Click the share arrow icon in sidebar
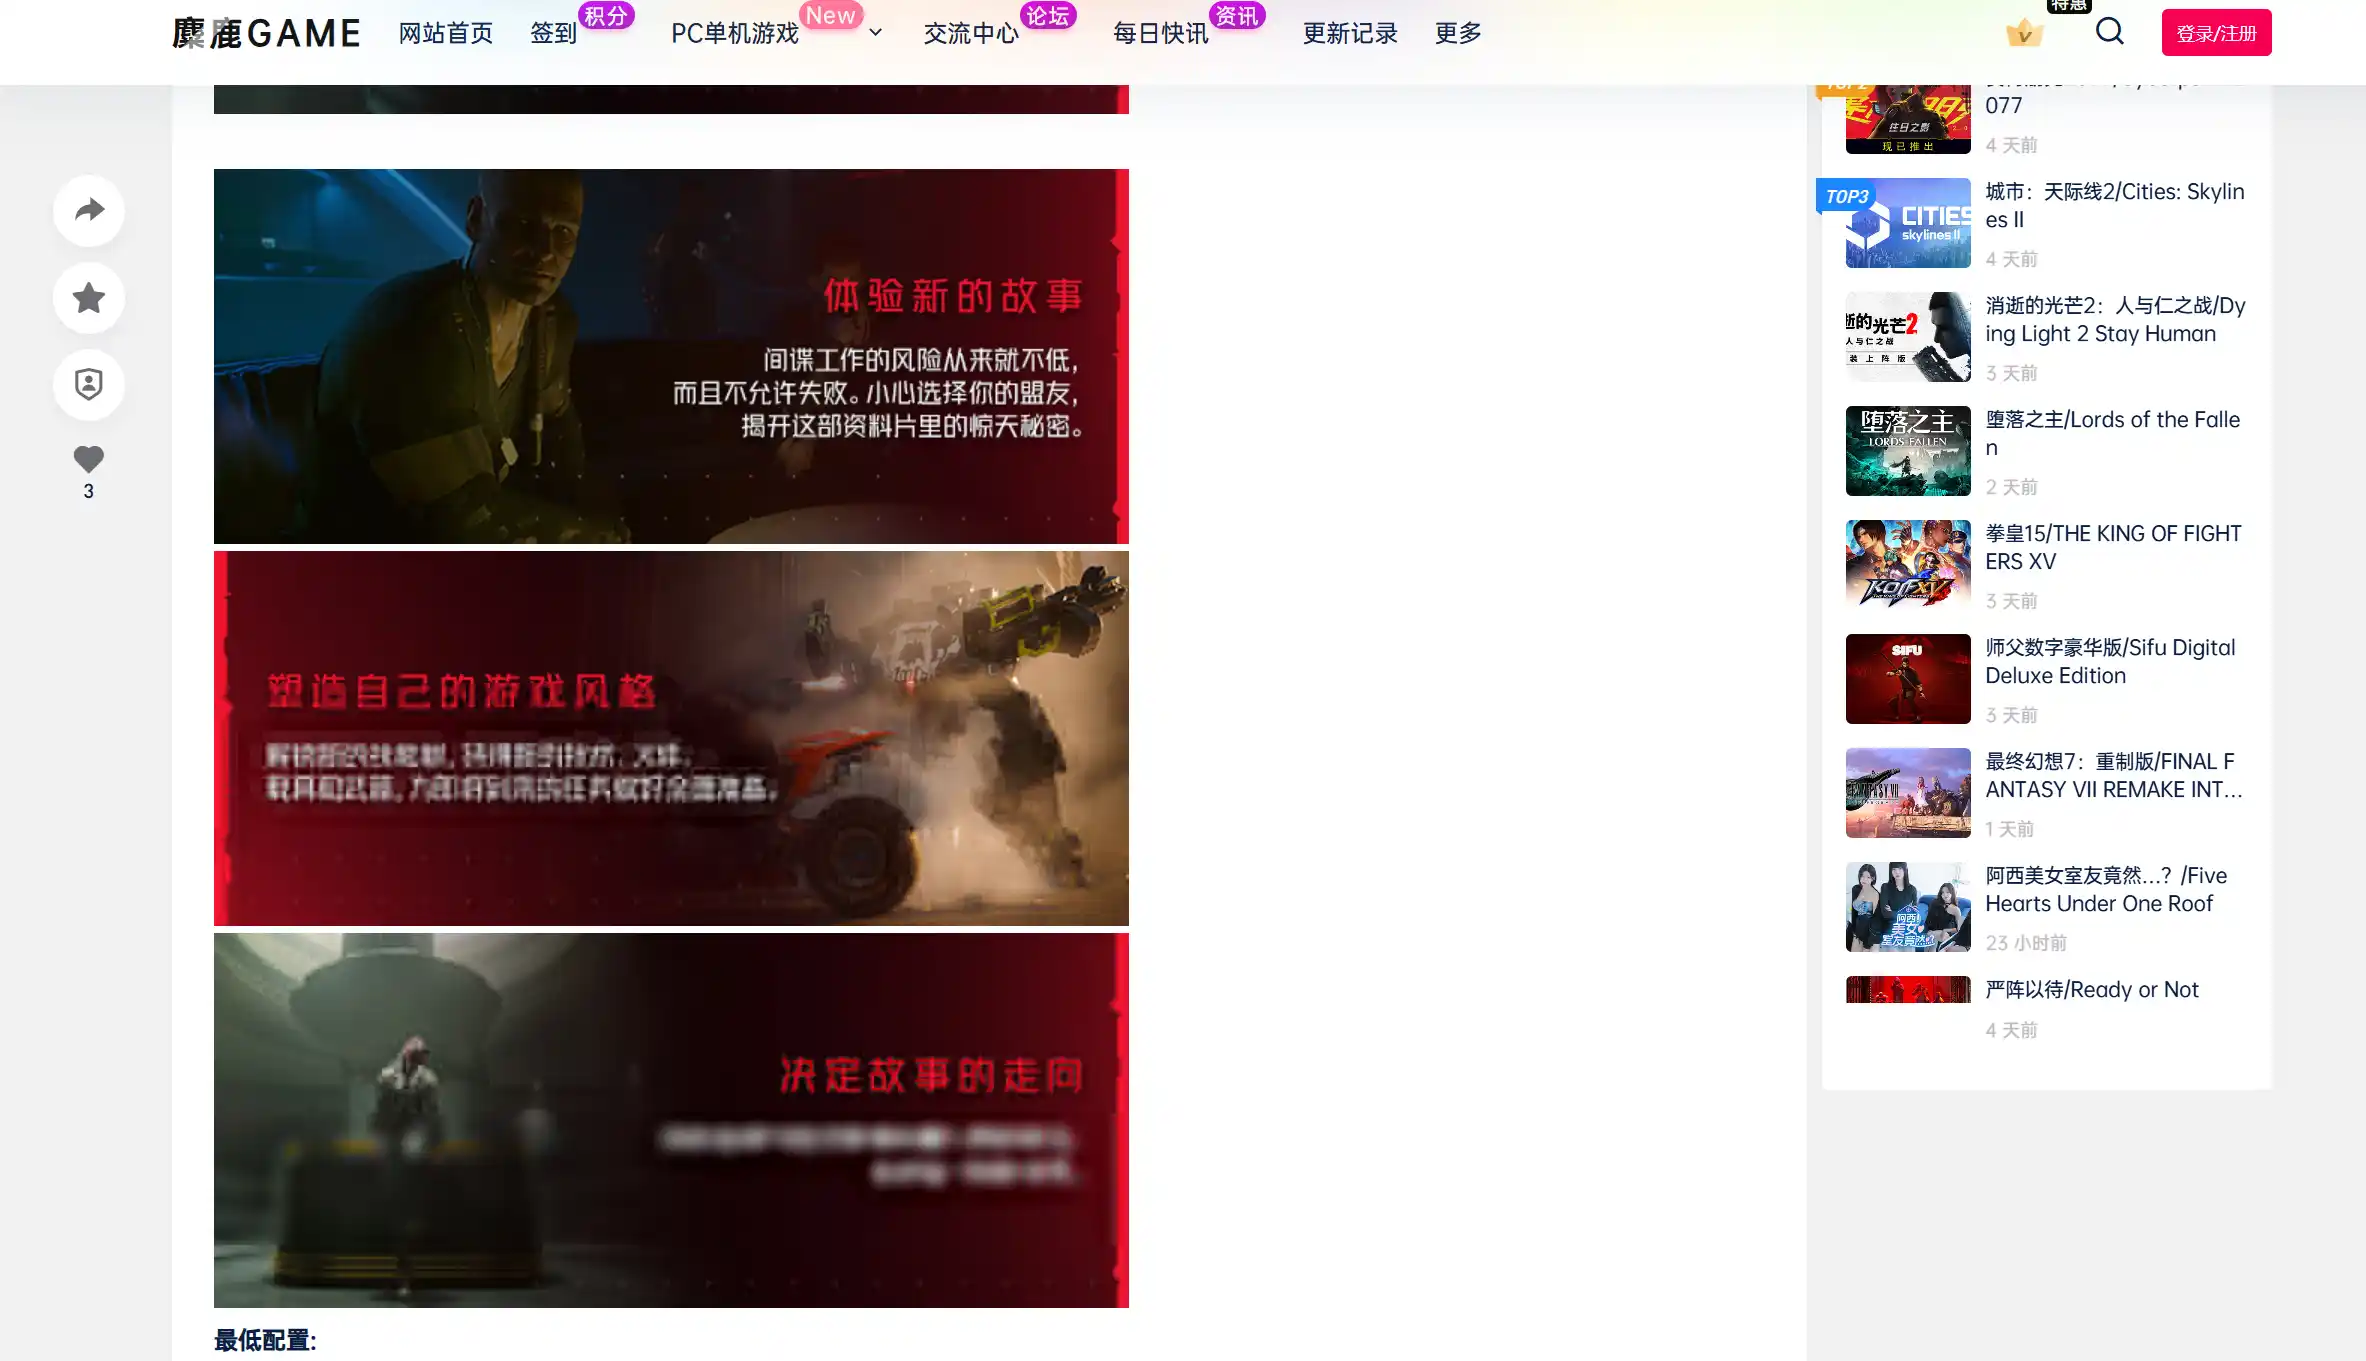The image size is (2366, 1361). tap(89, 210)
